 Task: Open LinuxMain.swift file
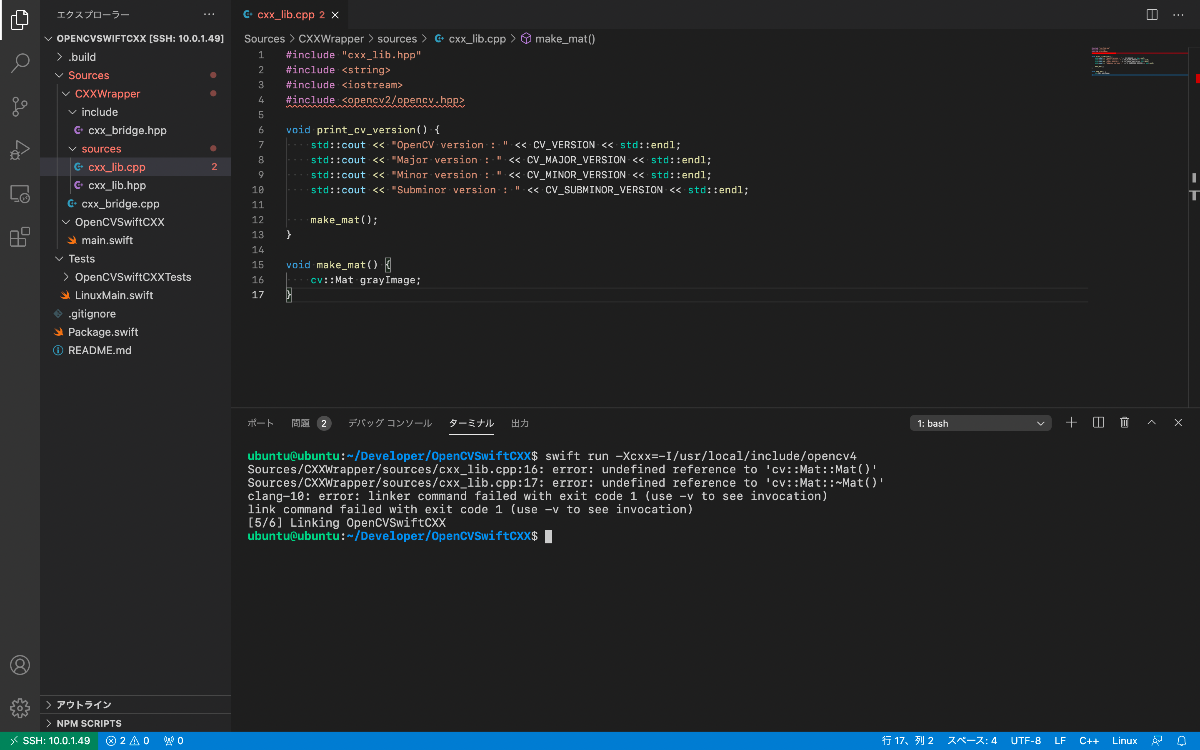pos(114,295)
